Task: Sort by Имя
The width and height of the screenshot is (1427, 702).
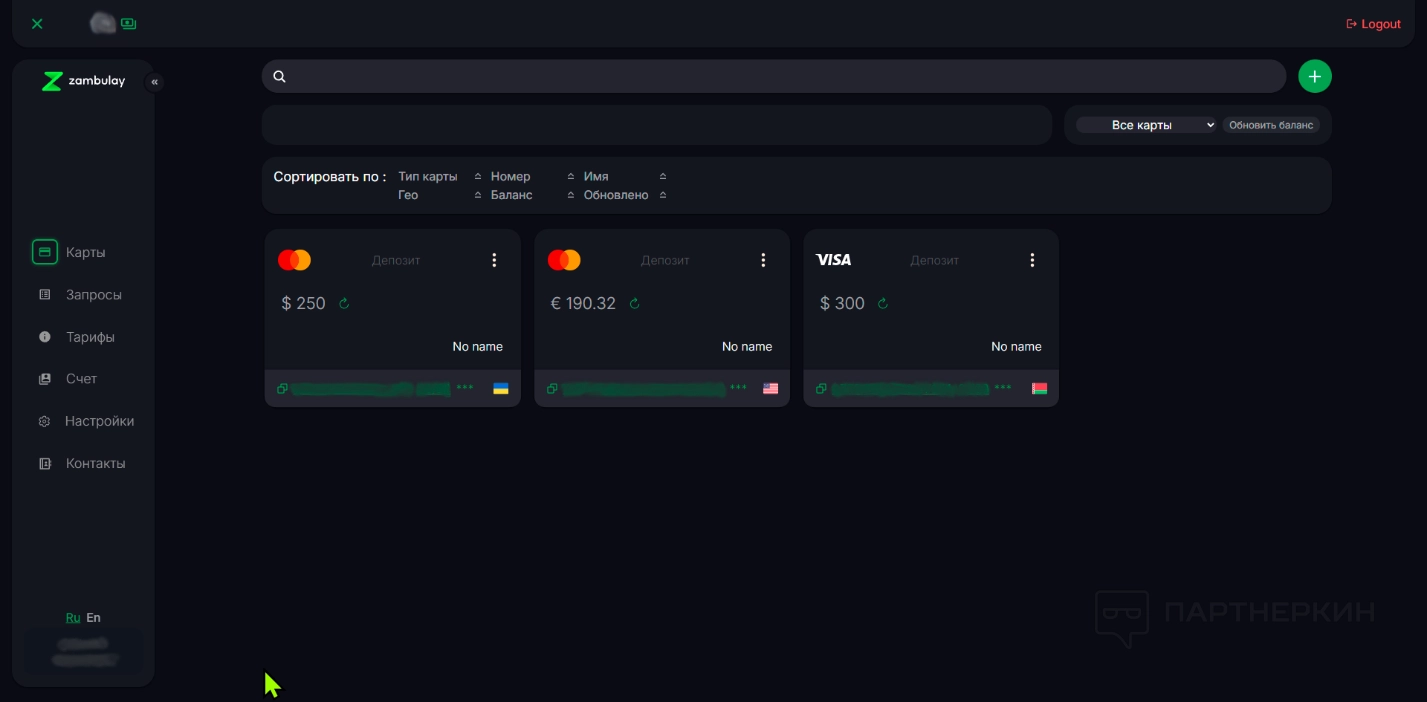Action: [x=596, y=176]
